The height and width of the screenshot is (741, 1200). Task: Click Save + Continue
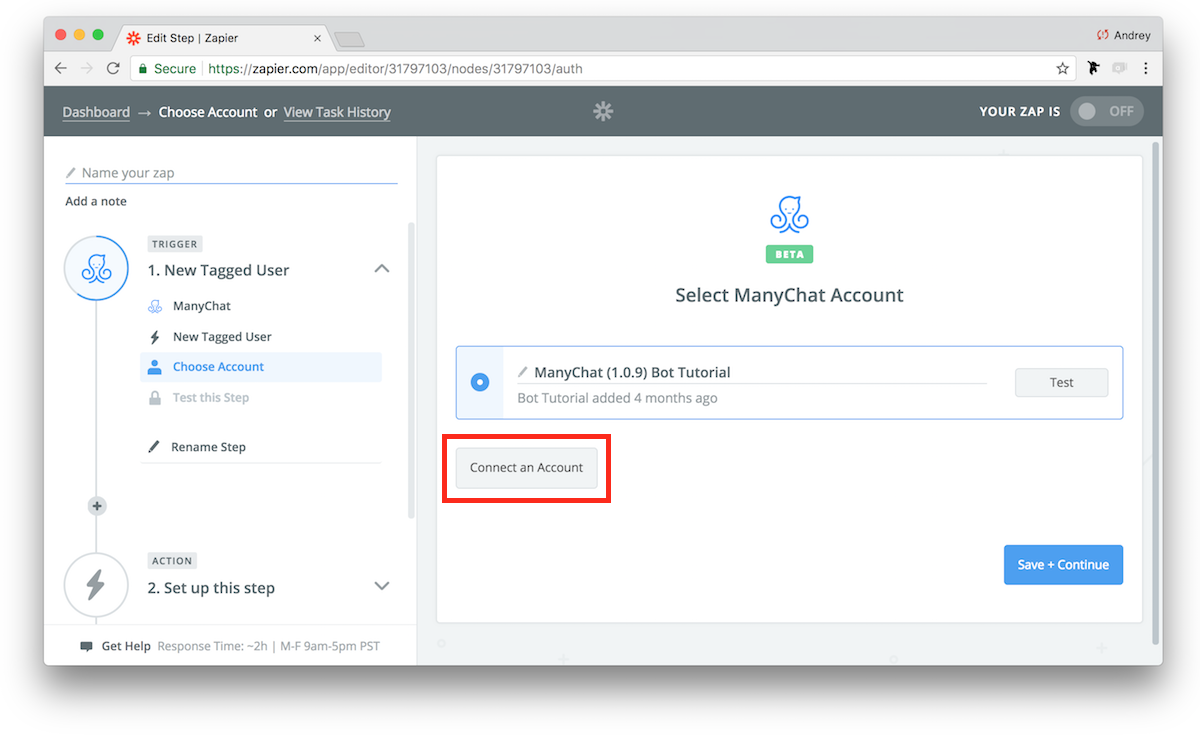pyautogui.click(x=1063, y=565)
